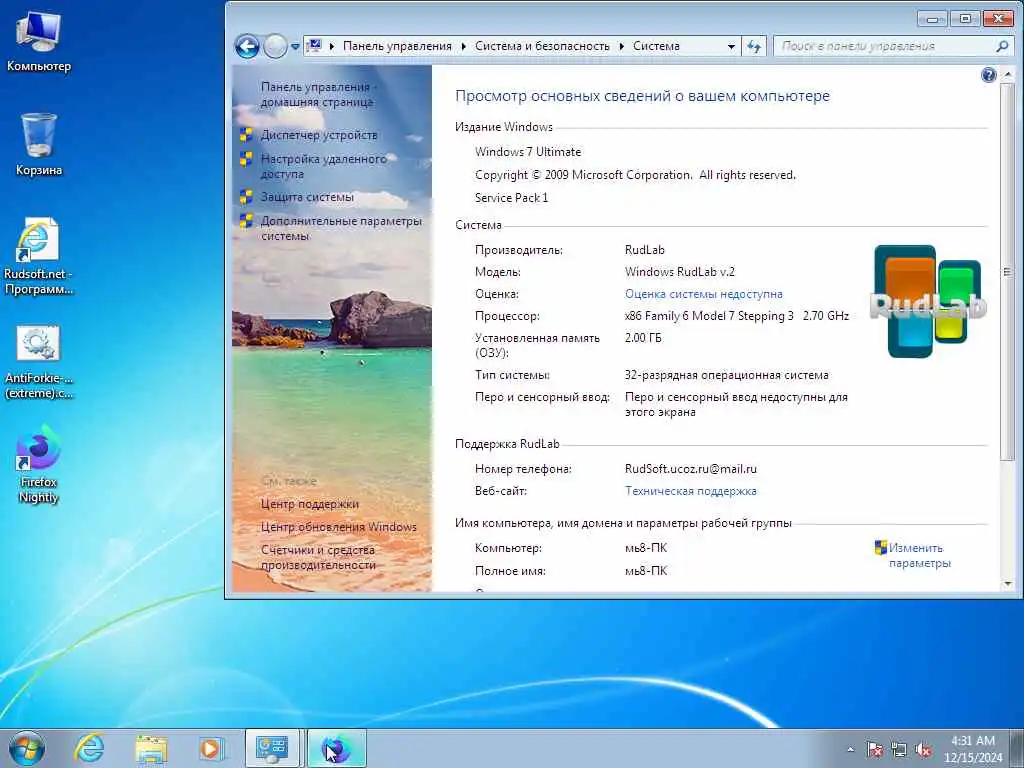Image resolution: width=1024 pixels, height=768 pixels.
Task: Select the Корзина recycle bin icon
Action: [x=39, y=145]
